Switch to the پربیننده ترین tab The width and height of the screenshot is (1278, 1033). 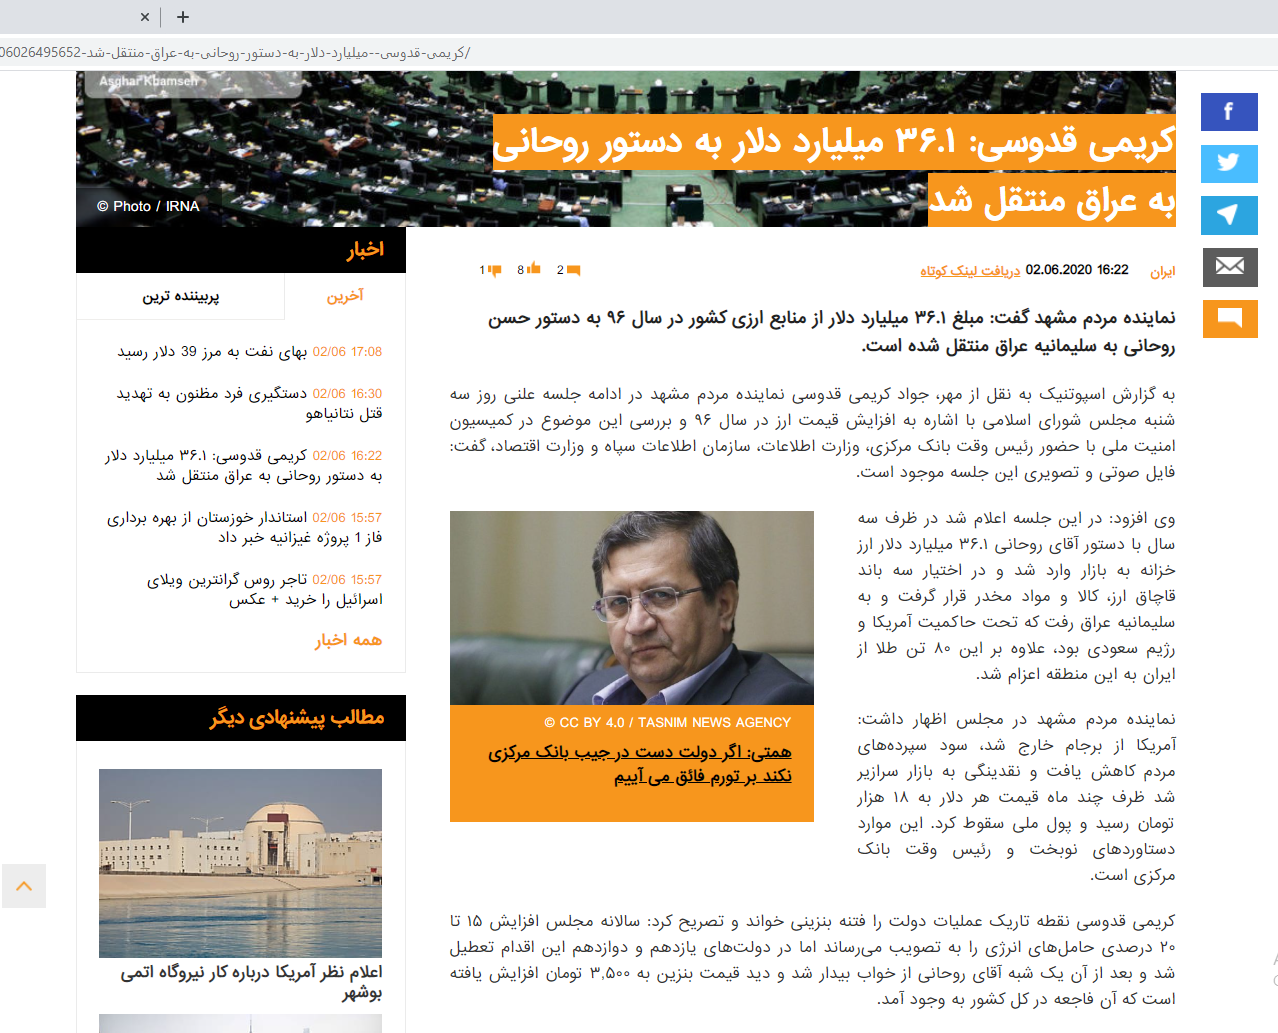coord(181,296)
